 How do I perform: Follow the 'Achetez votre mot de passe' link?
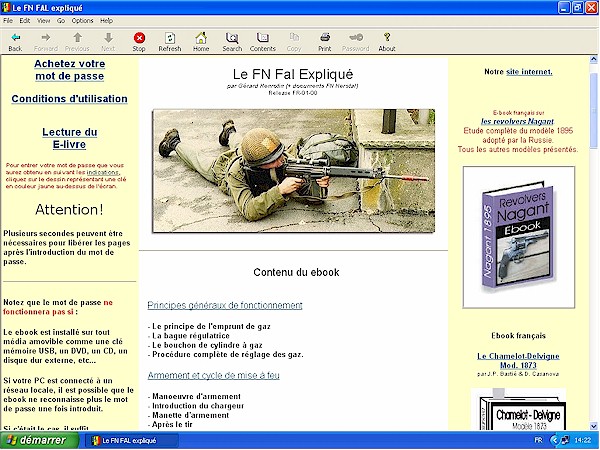70,70
